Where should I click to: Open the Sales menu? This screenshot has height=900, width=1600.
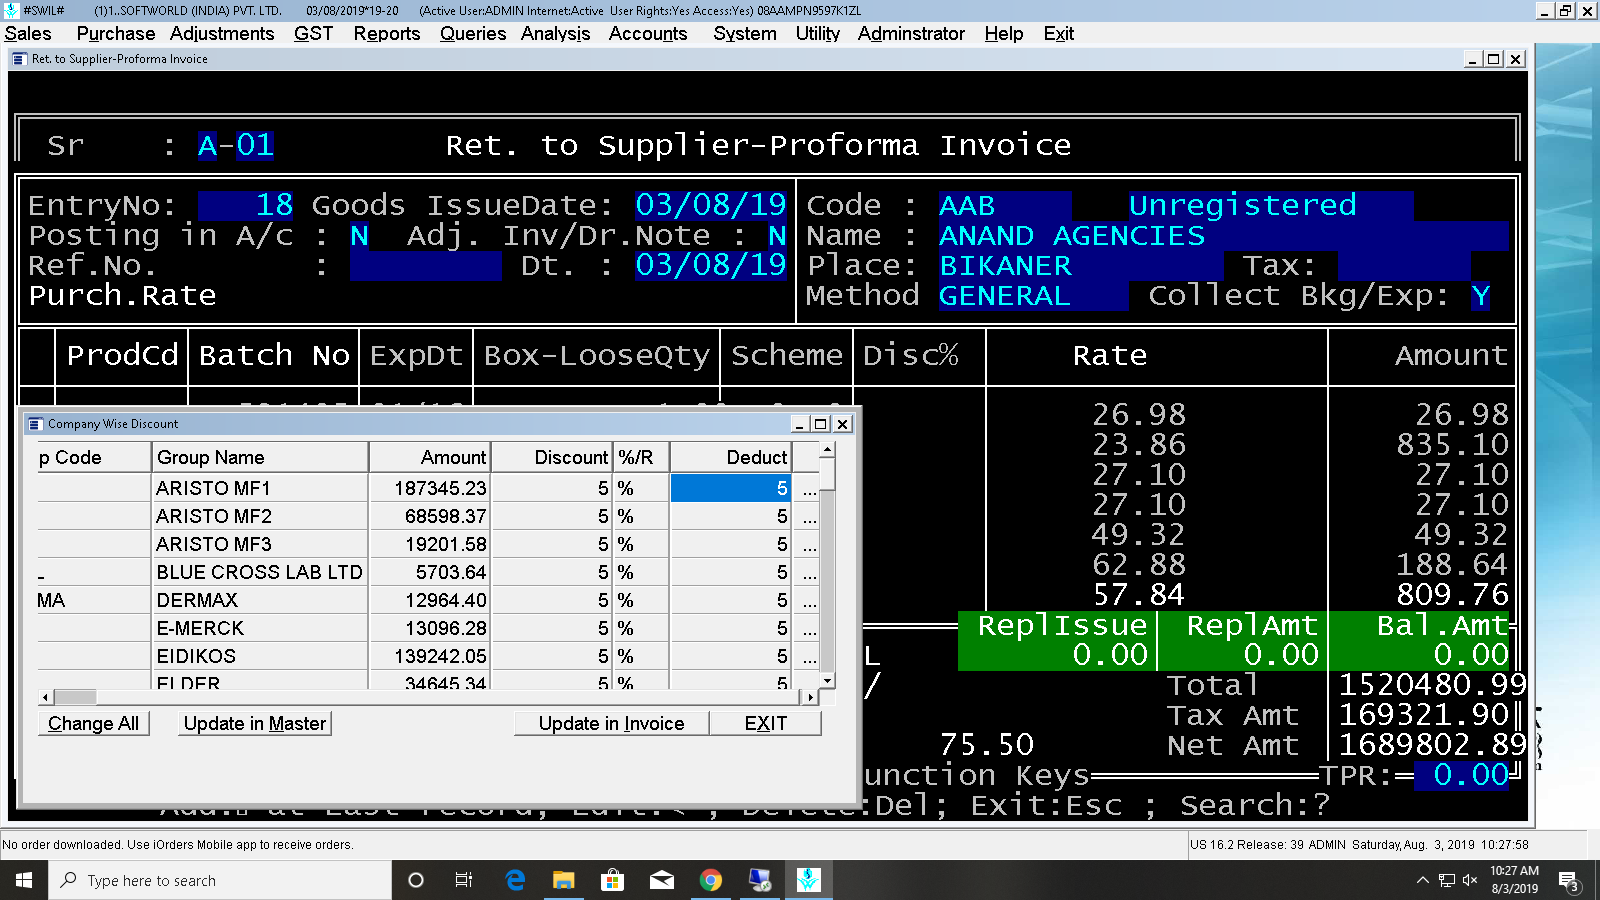pos(28,34)
